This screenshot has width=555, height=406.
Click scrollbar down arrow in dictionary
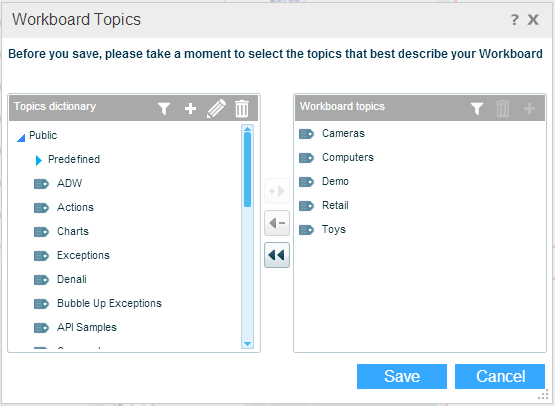247,344
